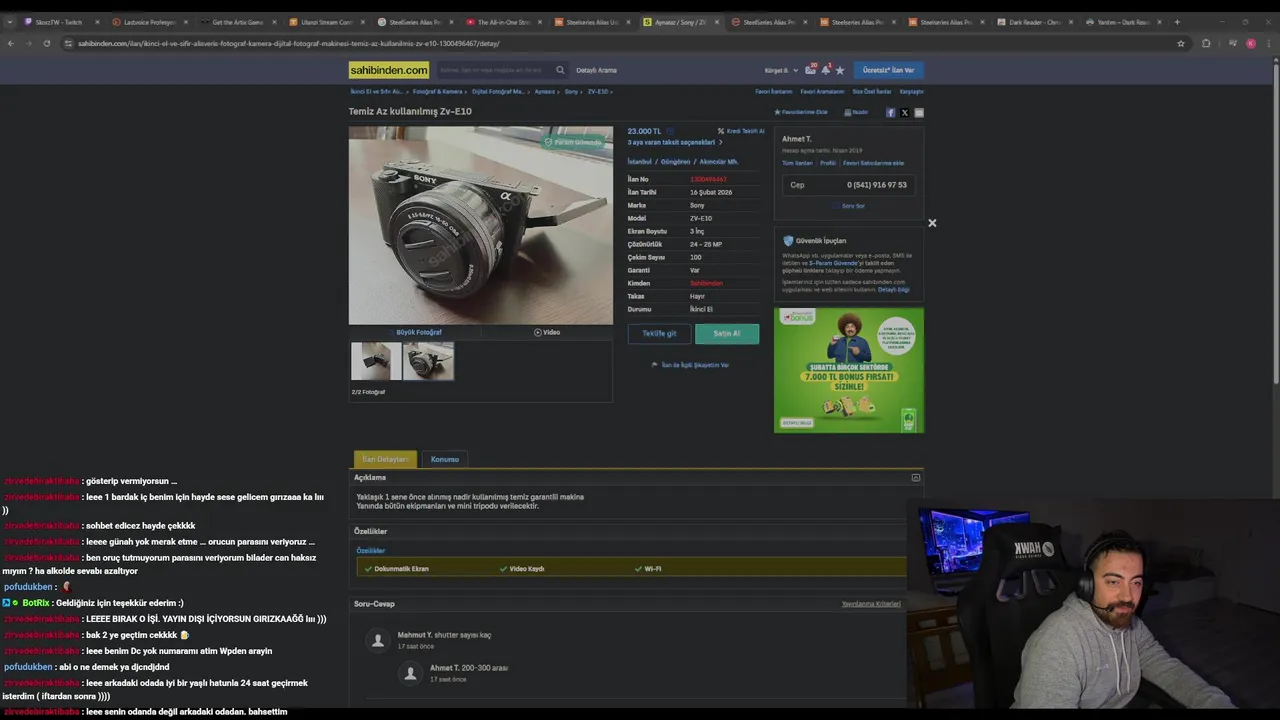The image size is (1280, 720).
Task: Click Yayınlanma Kriterleri link
Action: click(x=871, y=604)
